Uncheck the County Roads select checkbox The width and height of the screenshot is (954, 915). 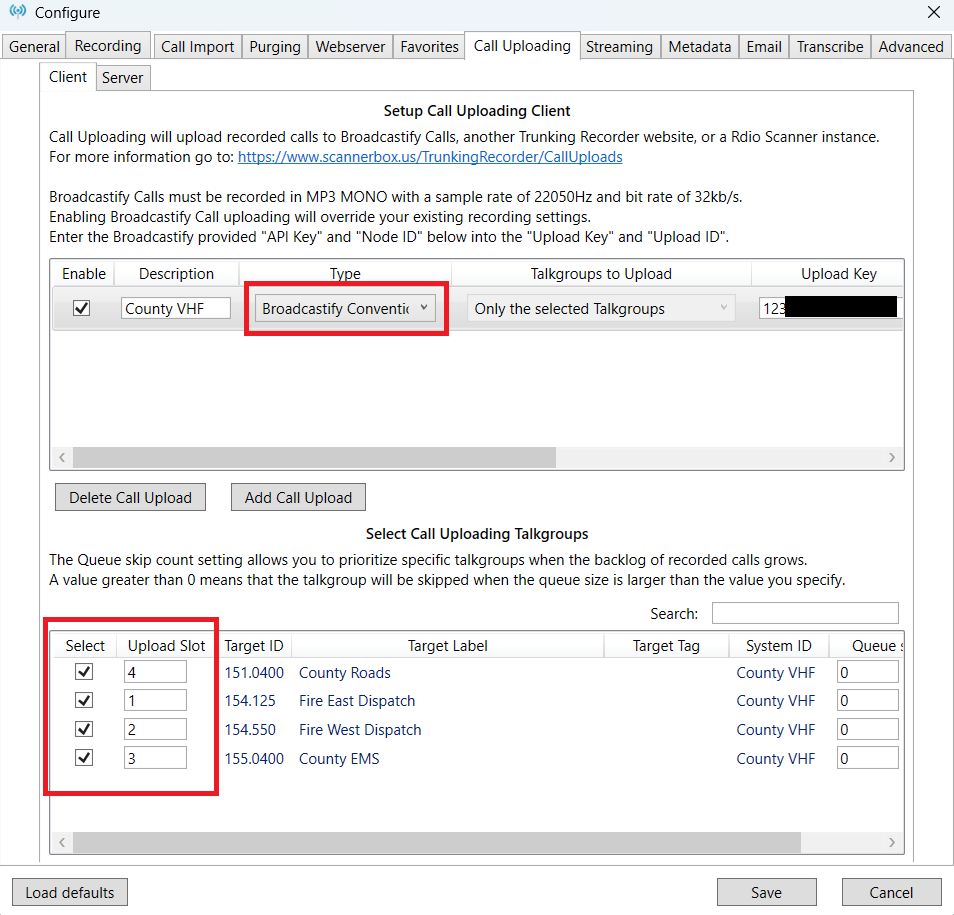[84, 673]
